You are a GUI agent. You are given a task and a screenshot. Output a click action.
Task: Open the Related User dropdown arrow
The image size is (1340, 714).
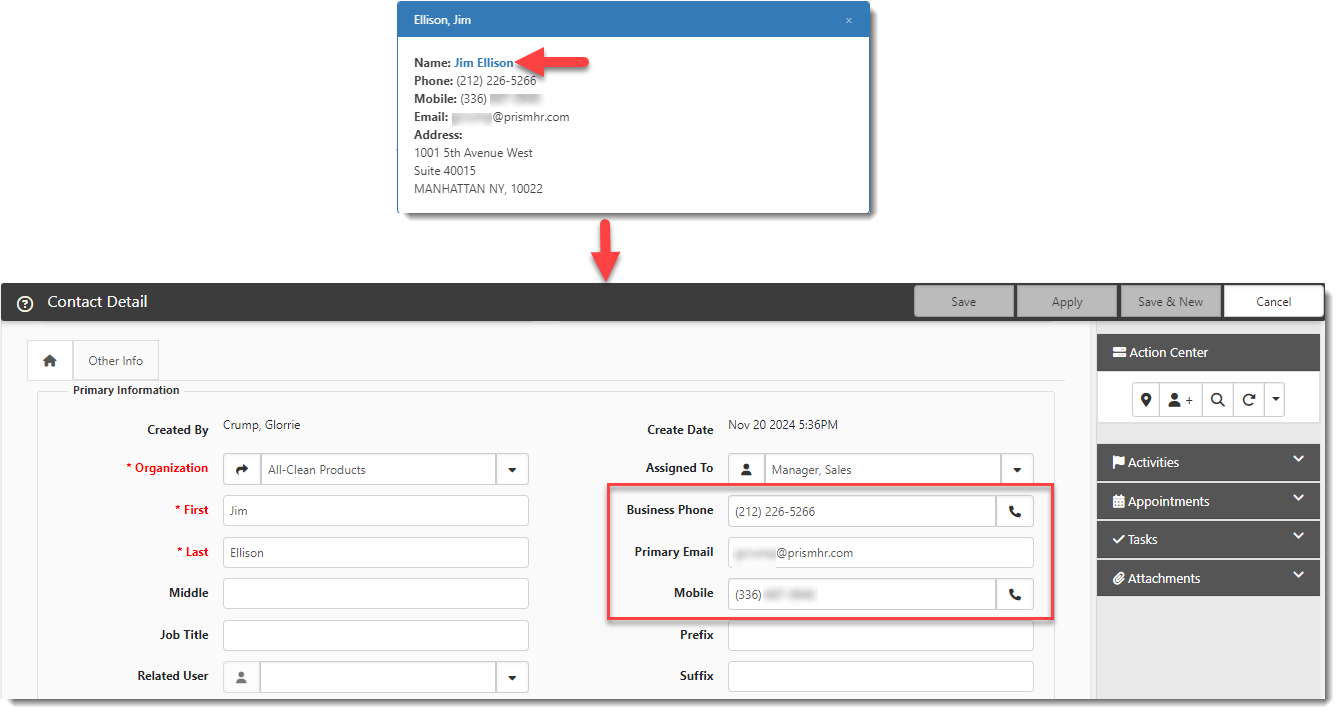(512, 677)
